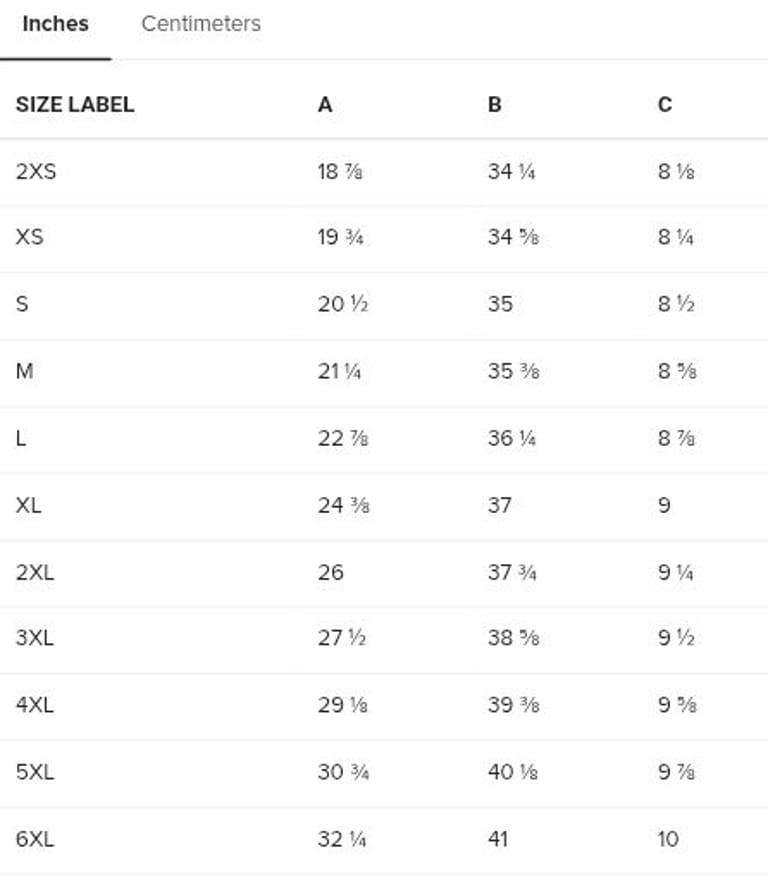Select the XL size row label

point(29,505)
